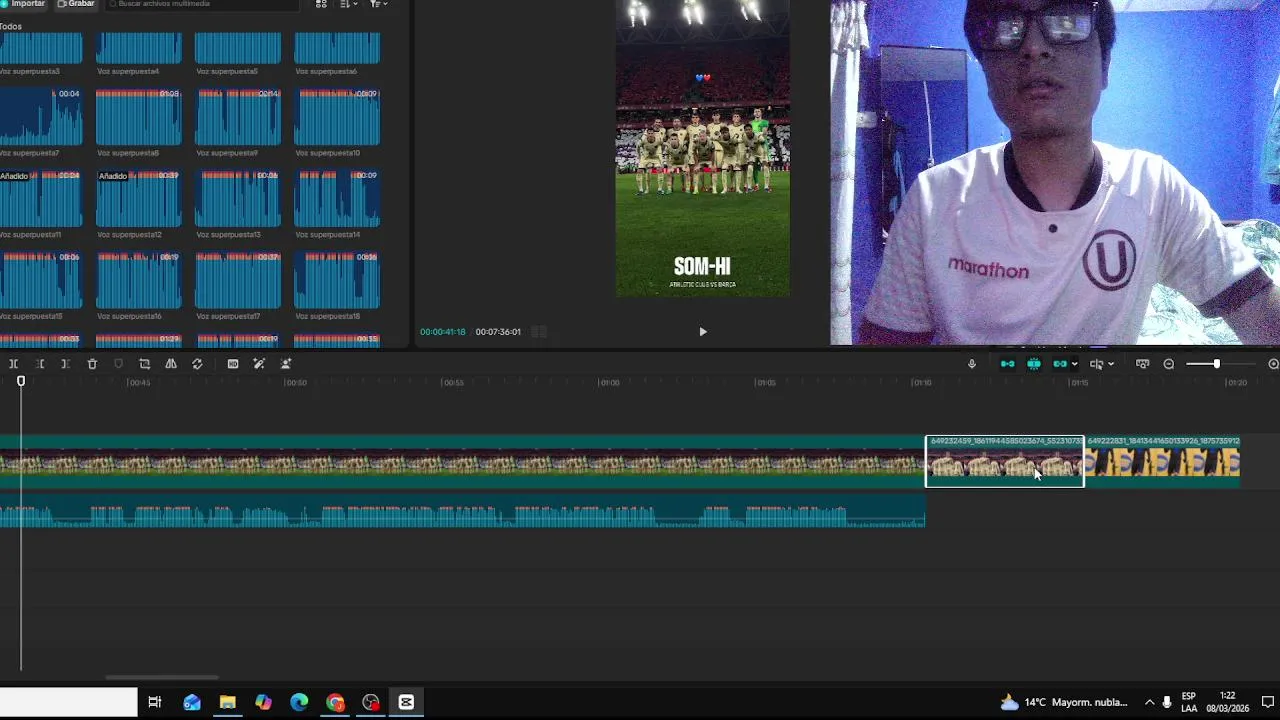
Task: Select Voz superpuesta8 audio thumbnail
Action: 139,117
